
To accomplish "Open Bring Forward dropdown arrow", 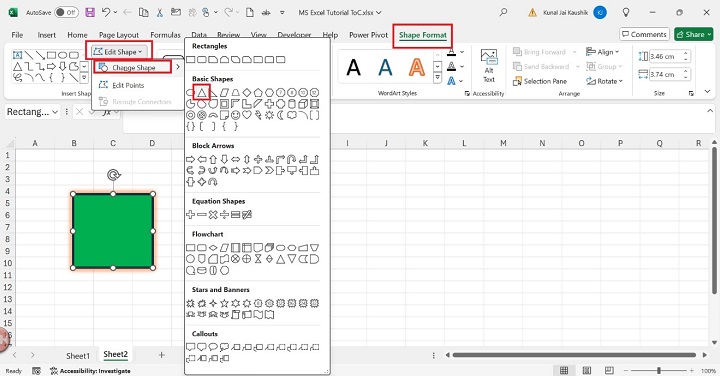I will (574, 52).
